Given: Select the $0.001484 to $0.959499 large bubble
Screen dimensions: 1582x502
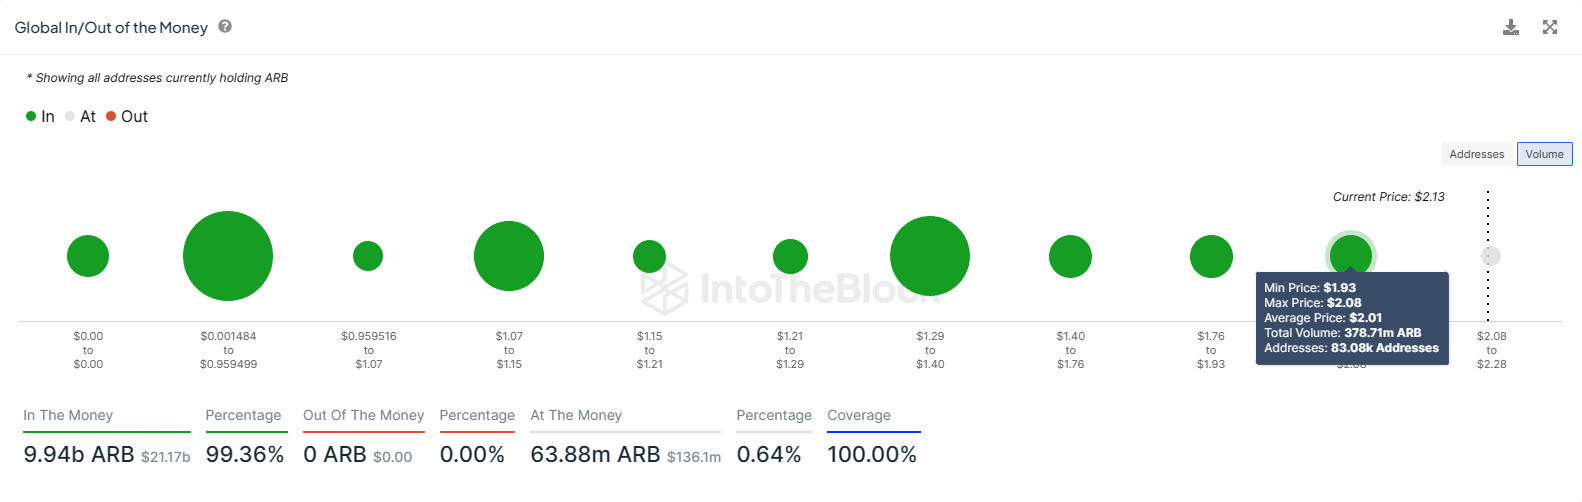Looking at the screenshot, I should [228, 256].
